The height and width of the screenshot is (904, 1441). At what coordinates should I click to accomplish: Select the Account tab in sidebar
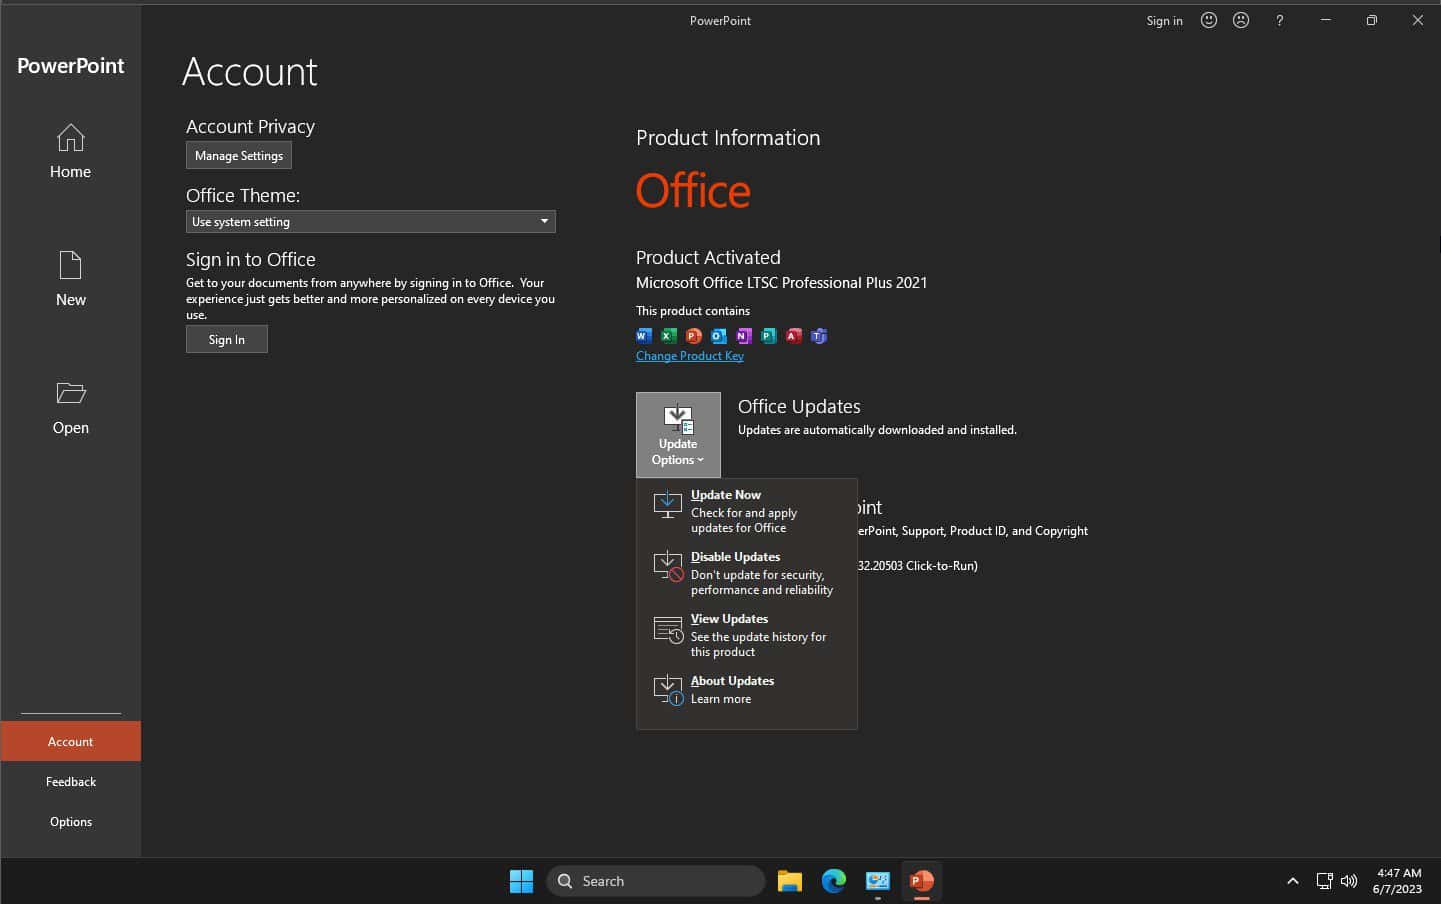coord(70,742)
